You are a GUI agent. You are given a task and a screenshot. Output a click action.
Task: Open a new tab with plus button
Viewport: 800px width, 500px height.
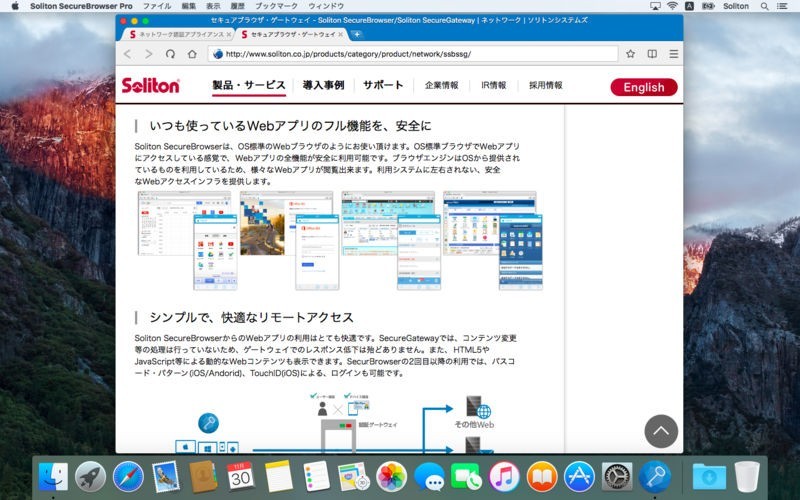[x=357, y=34]
